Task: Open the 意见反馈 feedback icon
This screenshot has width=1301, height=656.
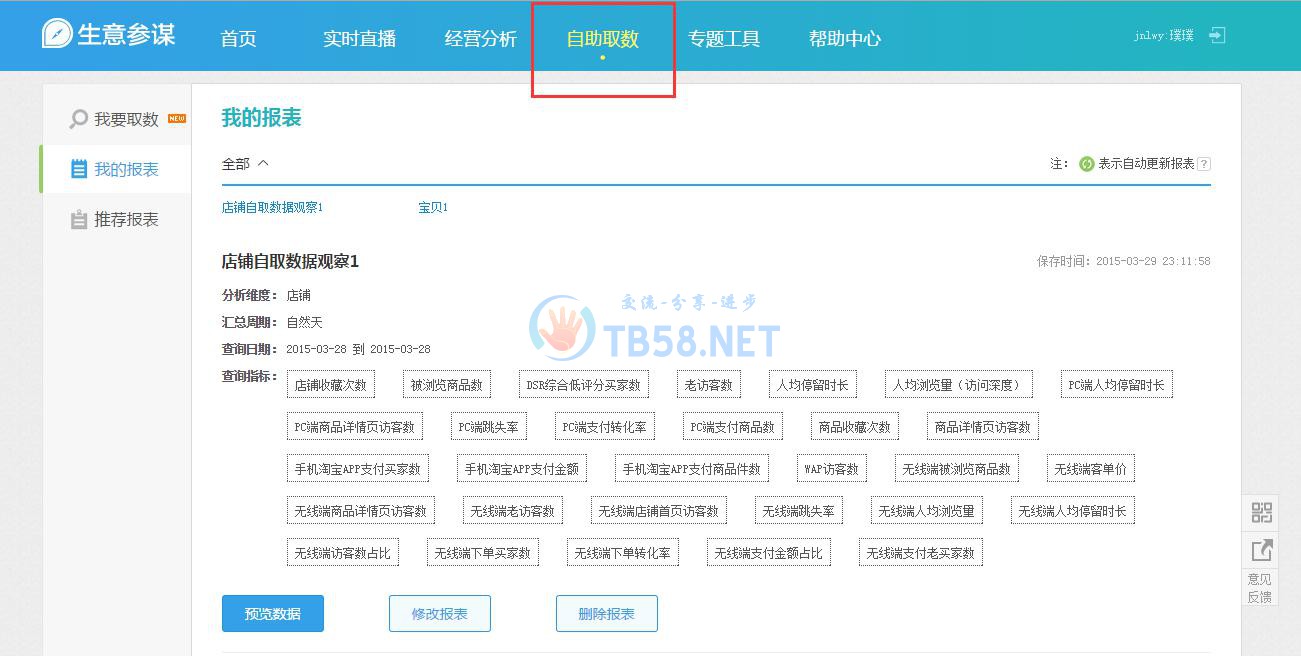Action: (1262, 550)
